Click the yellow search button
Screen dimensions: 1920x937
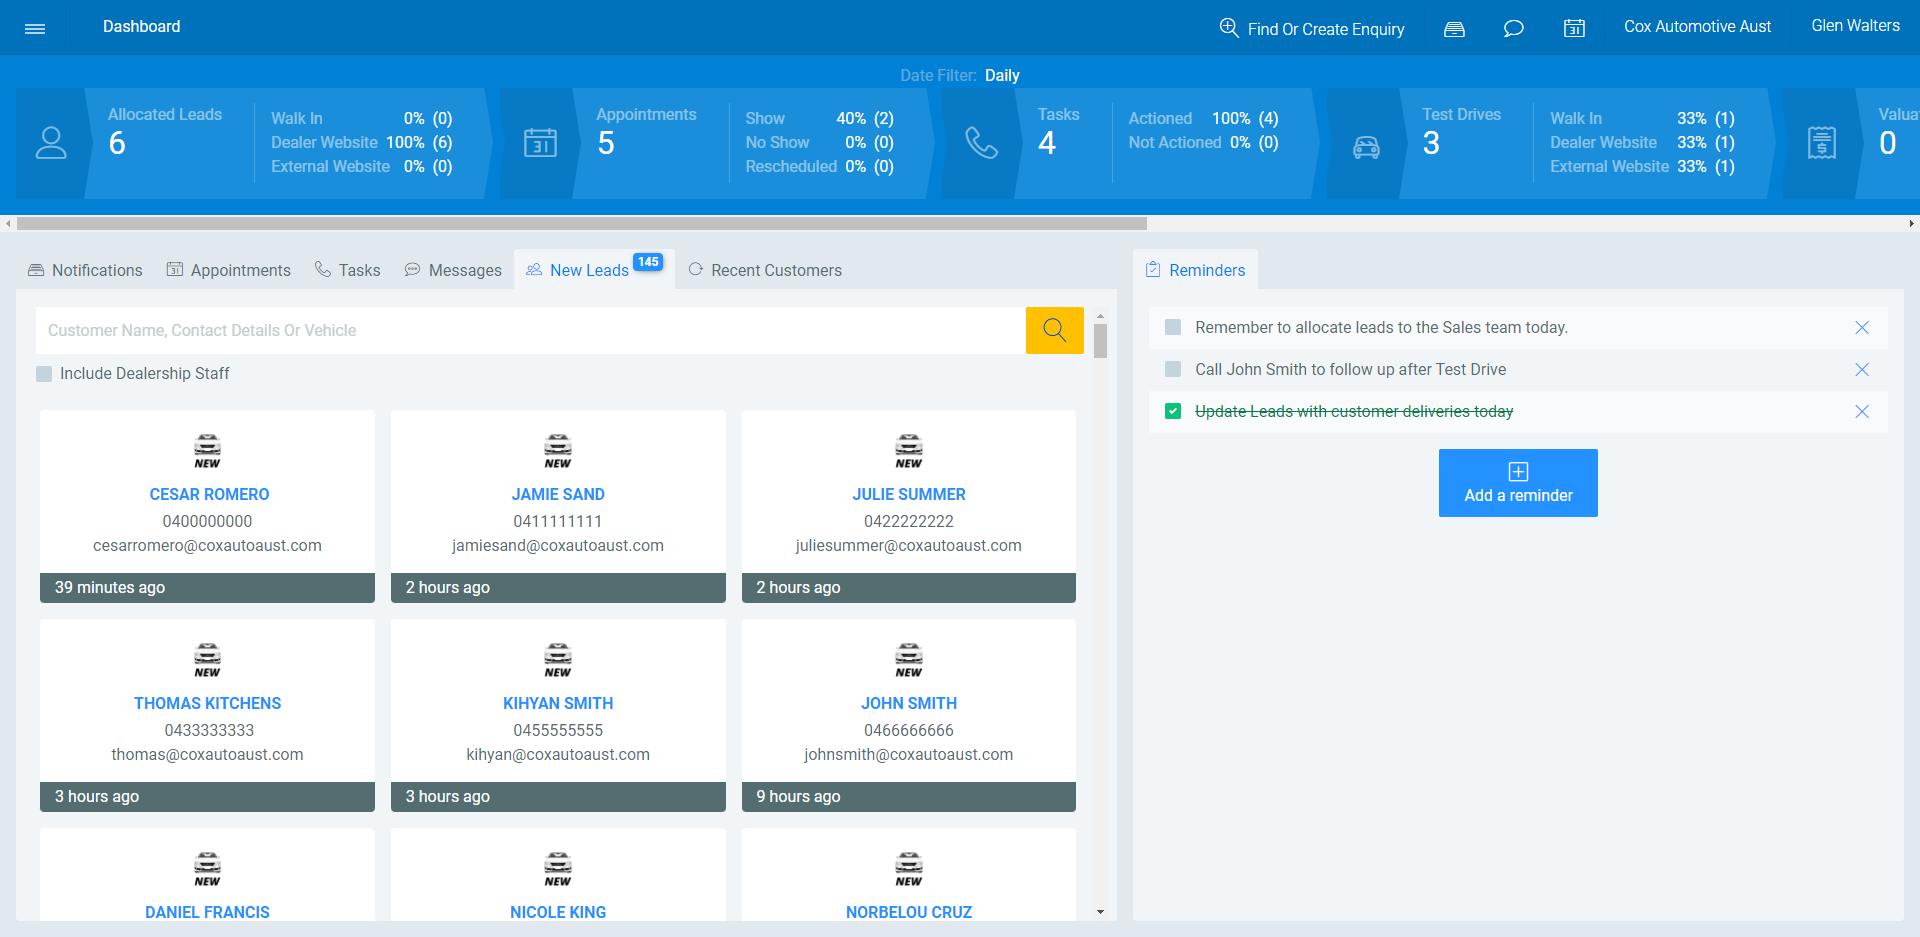pos(1054,330)
